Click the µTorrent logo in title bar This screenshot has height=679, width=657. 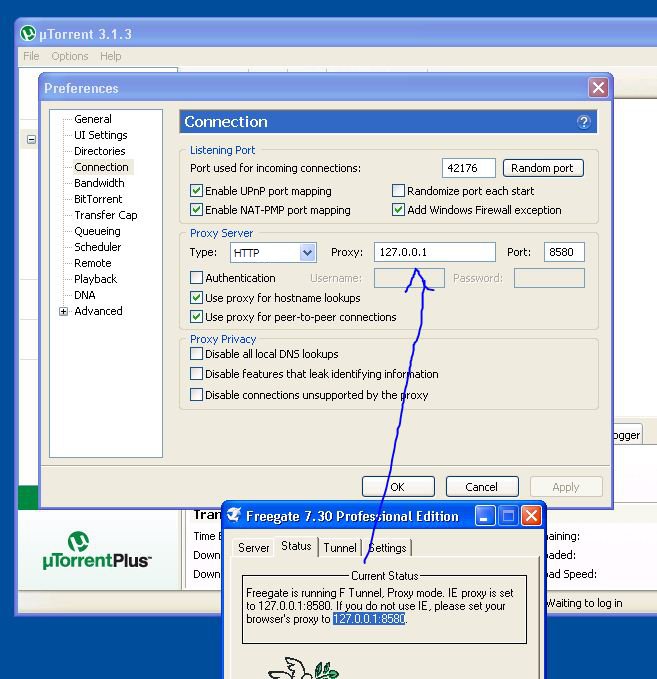28,34
